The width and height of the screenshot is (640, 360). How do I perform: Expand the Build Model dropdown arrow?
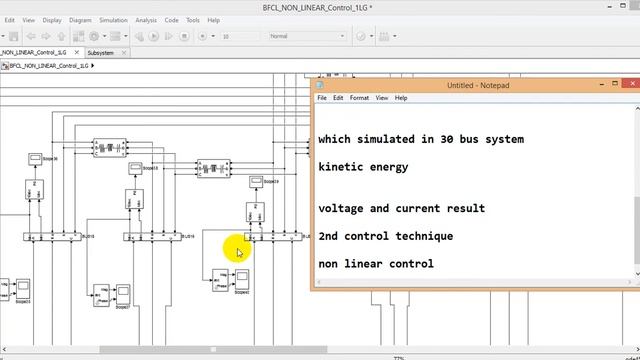pos(395,36)
